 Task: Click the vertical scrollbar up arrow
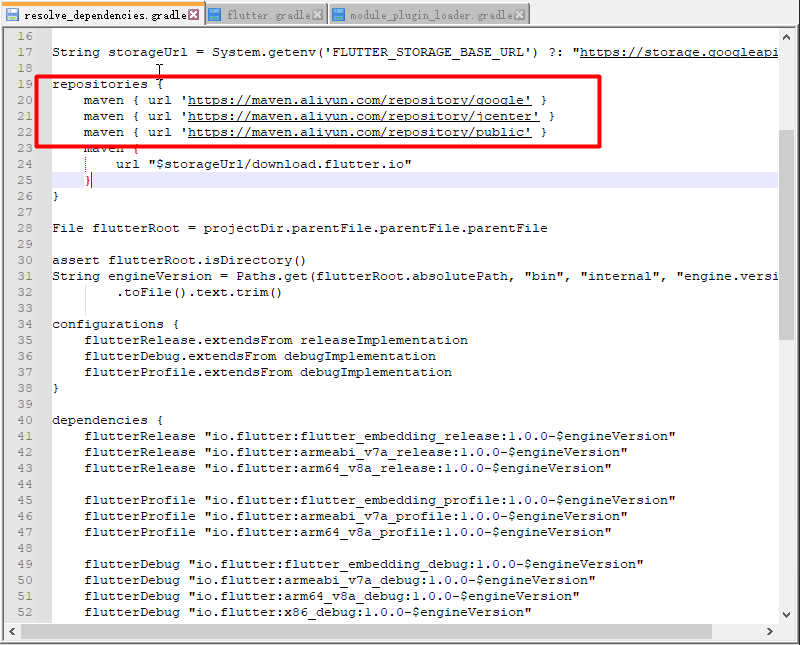787,37
